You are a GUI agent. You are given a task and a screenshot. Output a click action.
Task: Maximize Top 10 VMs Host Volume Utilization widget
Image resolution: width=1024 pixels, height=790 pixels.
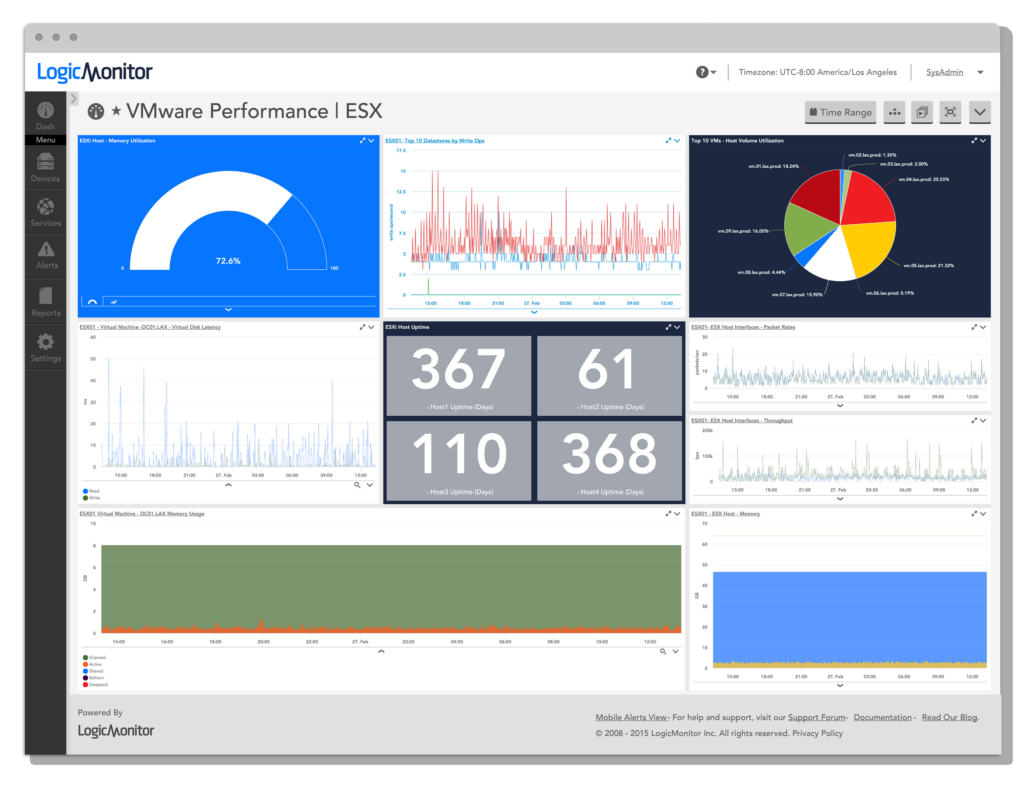pyautogui.click(x=974, y=140)
